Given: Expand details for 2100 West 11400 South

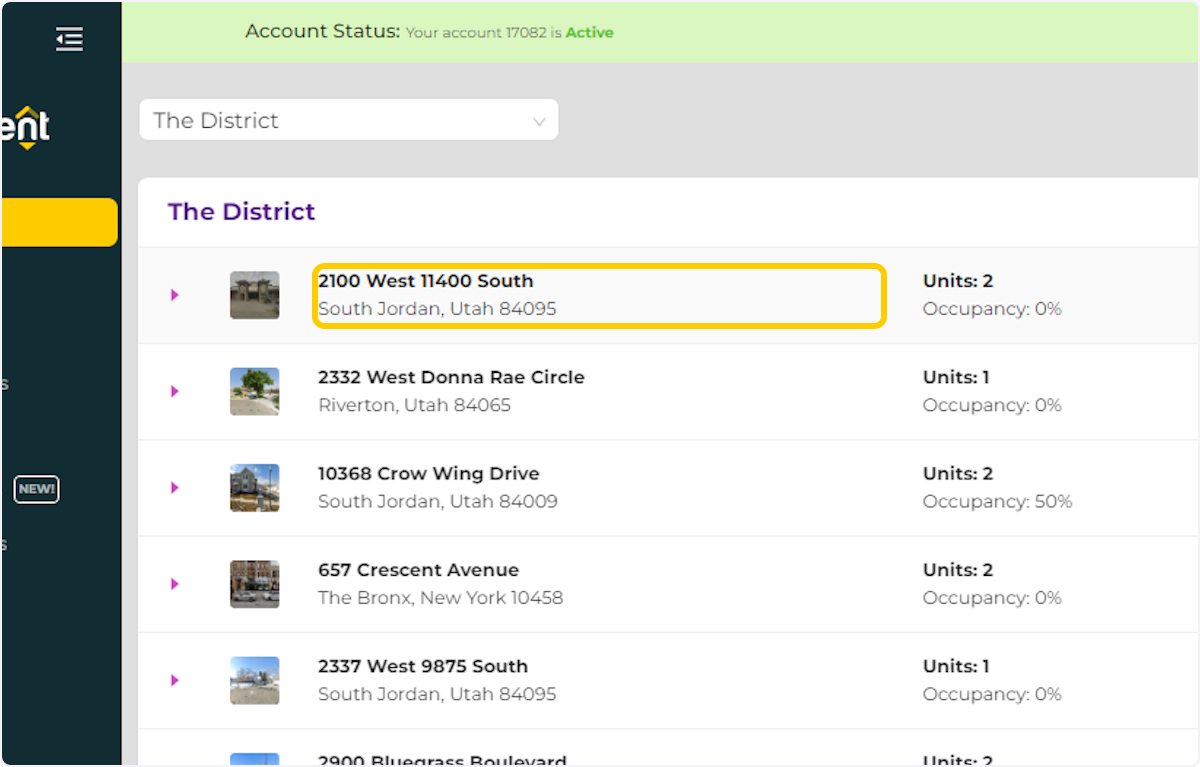Looking at the screenshot, I should click(x=174, y=295).
